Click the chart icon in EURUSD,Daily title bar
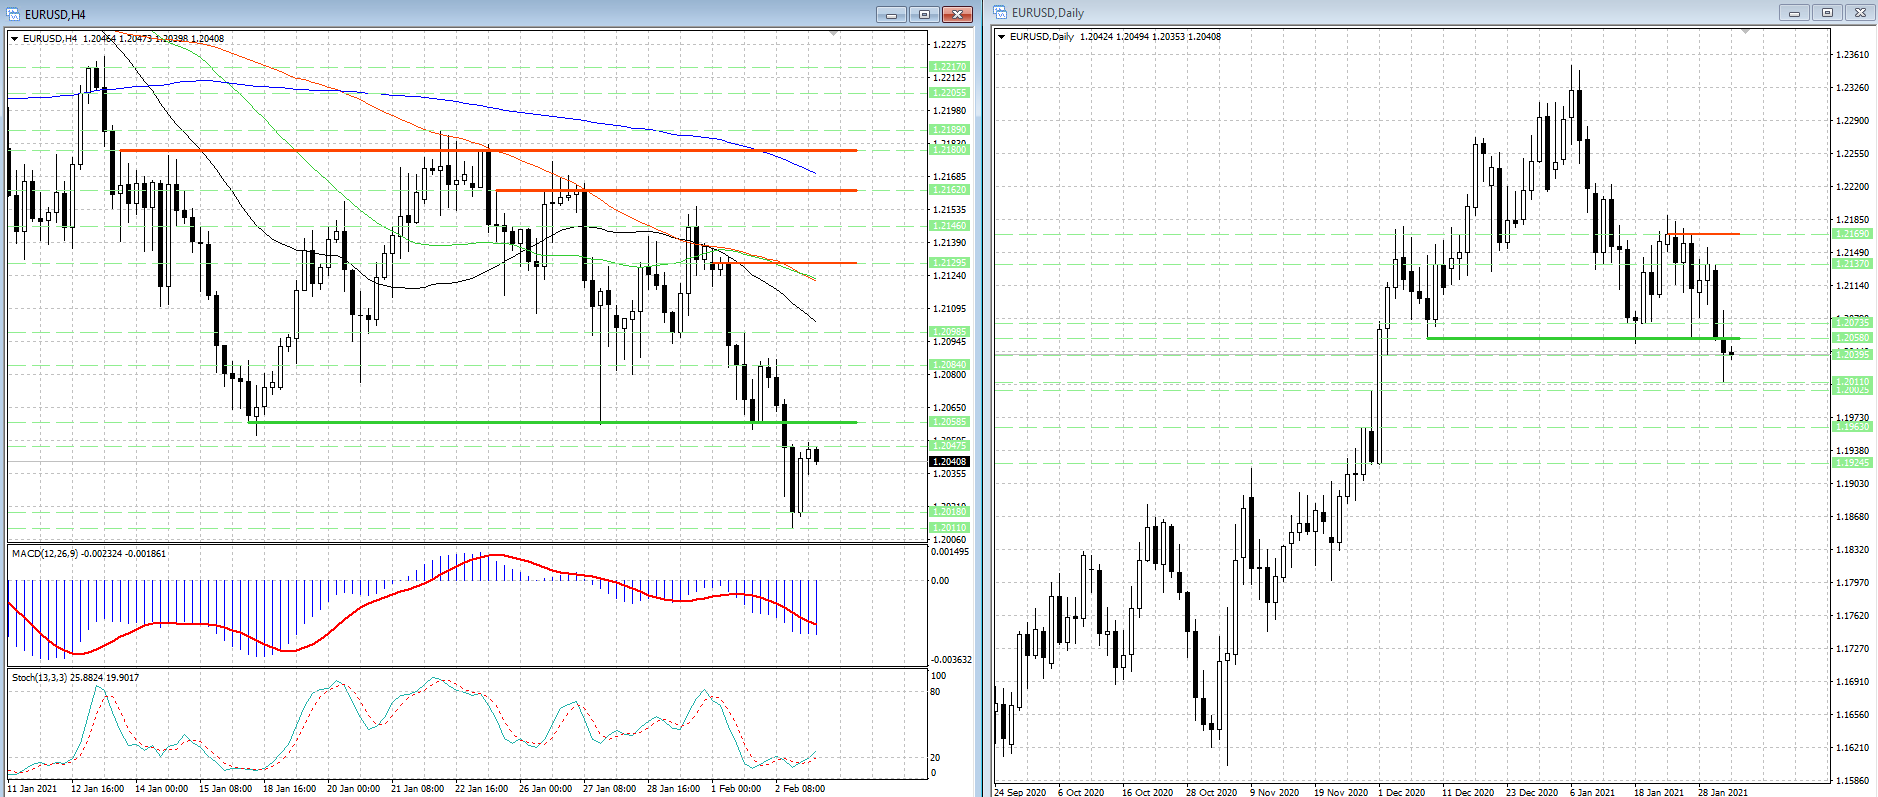This screenshot has height=797, width=1878. pyautogui.click(x=1000, y=13)
